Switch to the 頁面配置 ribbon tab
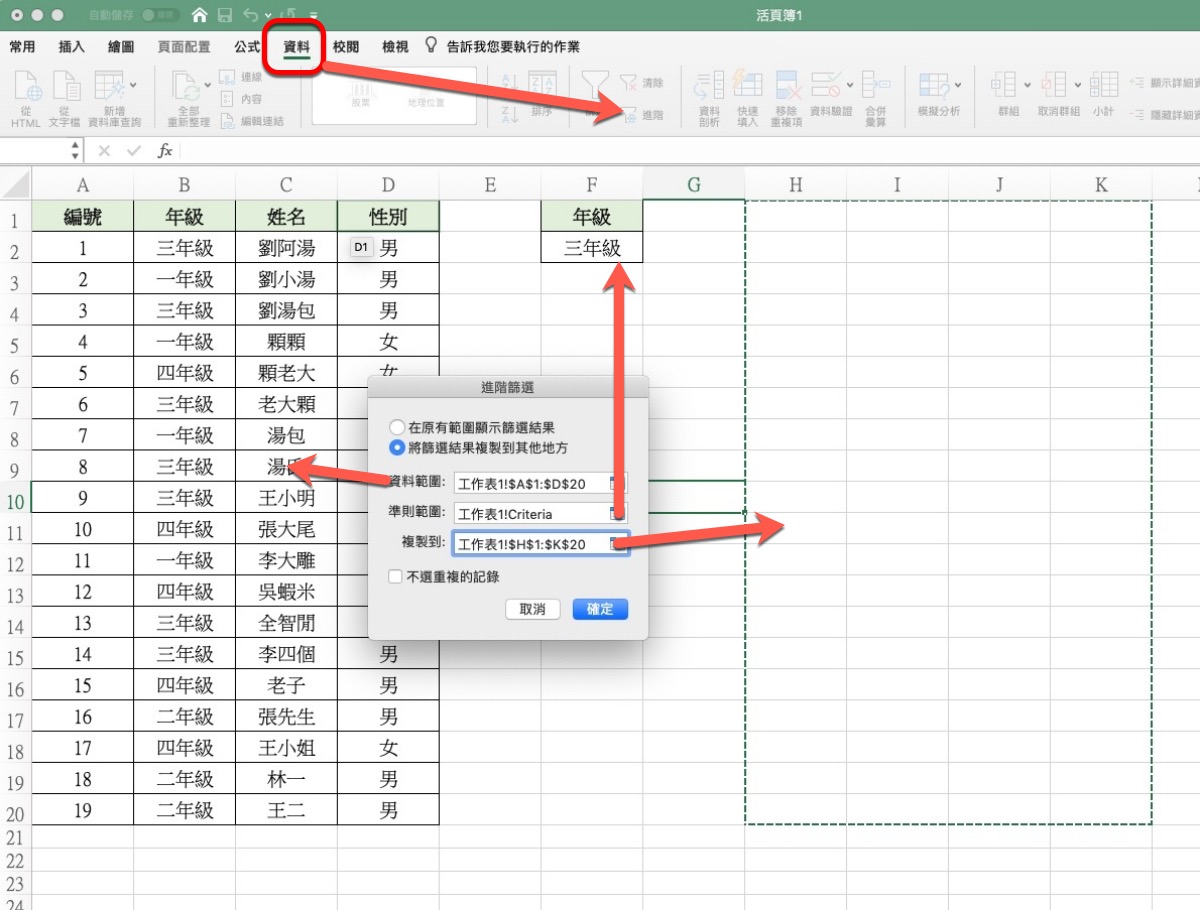1200x910 pixels. [x=184, y=47]
